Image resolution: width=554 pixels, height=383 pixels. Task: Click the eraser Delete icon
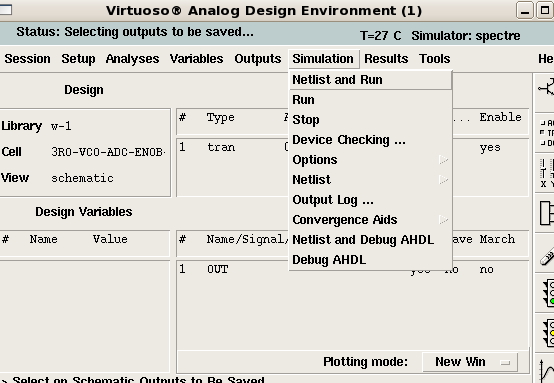[546, 253]
